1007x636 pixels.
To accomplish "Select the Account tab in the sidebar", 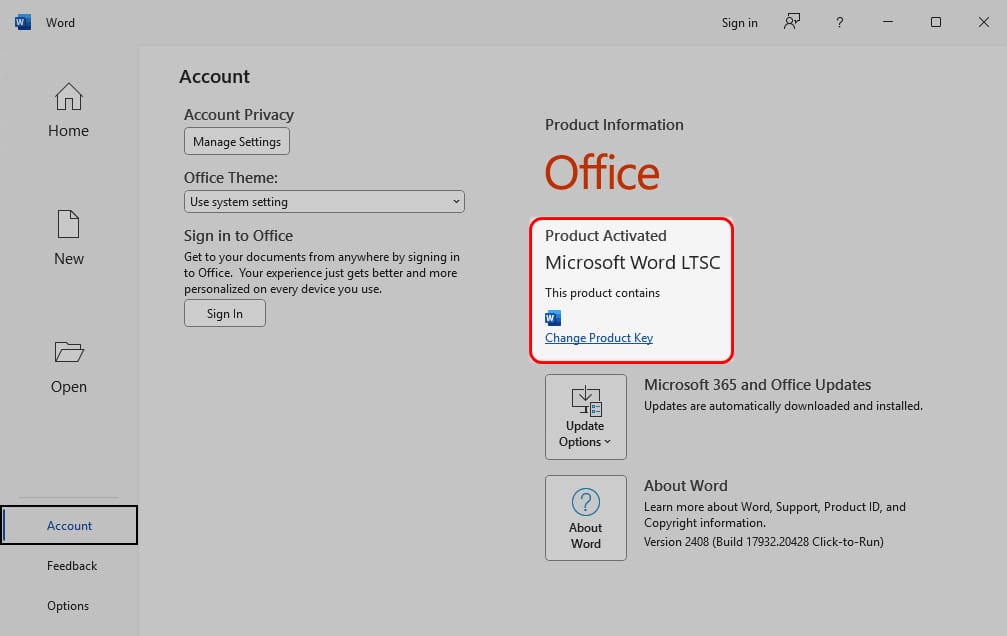I will pyautogui.click(x=69, y=526).
